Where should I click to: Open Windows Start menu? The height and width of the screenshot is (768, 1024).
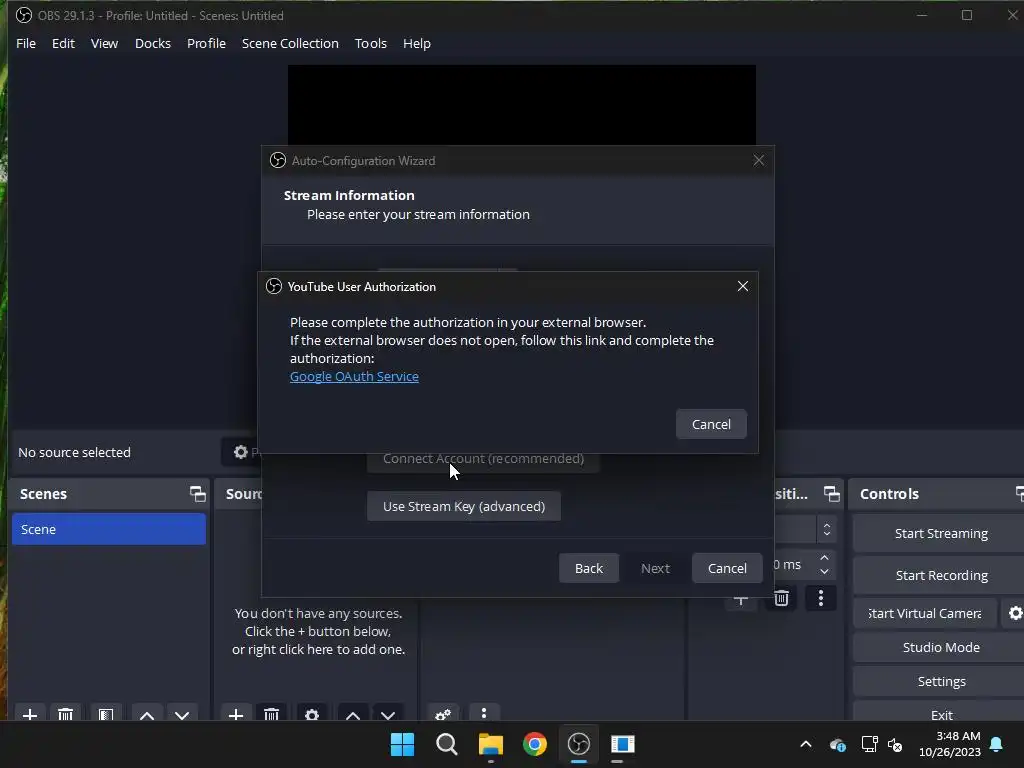402,744
